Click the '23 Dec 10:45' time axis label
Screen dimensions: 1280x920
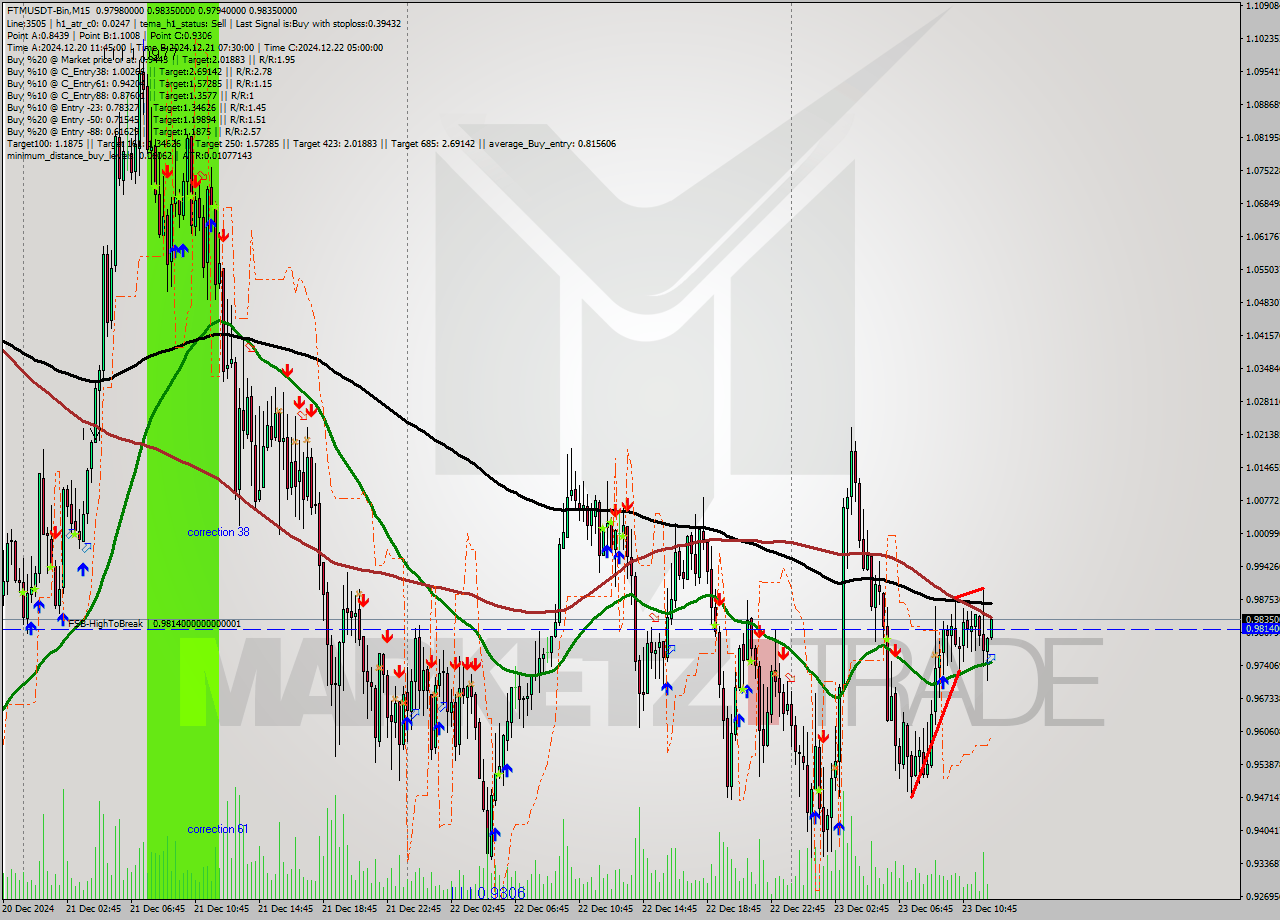[989, 909]
